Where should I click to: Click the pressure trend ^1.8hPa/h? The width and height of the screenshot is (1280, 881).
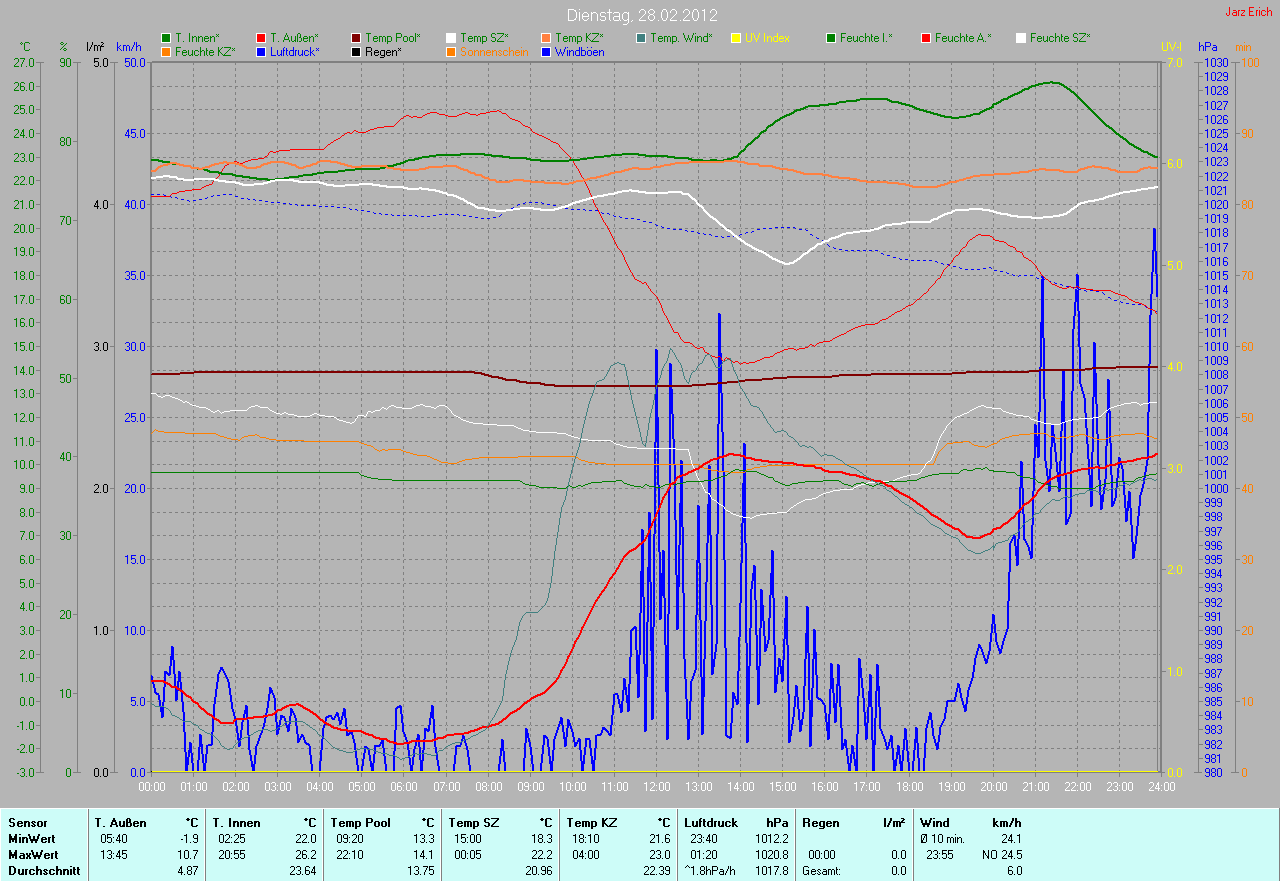click(711, 871)
